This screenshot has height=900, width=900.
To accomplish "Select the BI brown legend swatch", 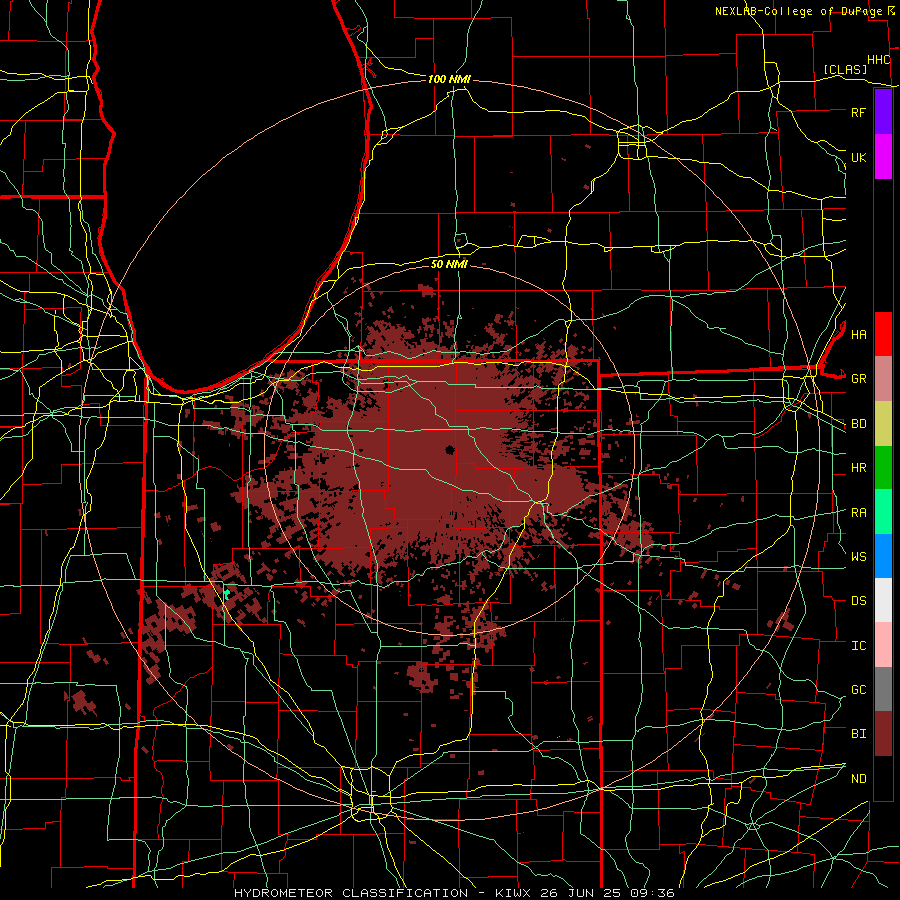I will pyautogui.click(x=883, y=734).
